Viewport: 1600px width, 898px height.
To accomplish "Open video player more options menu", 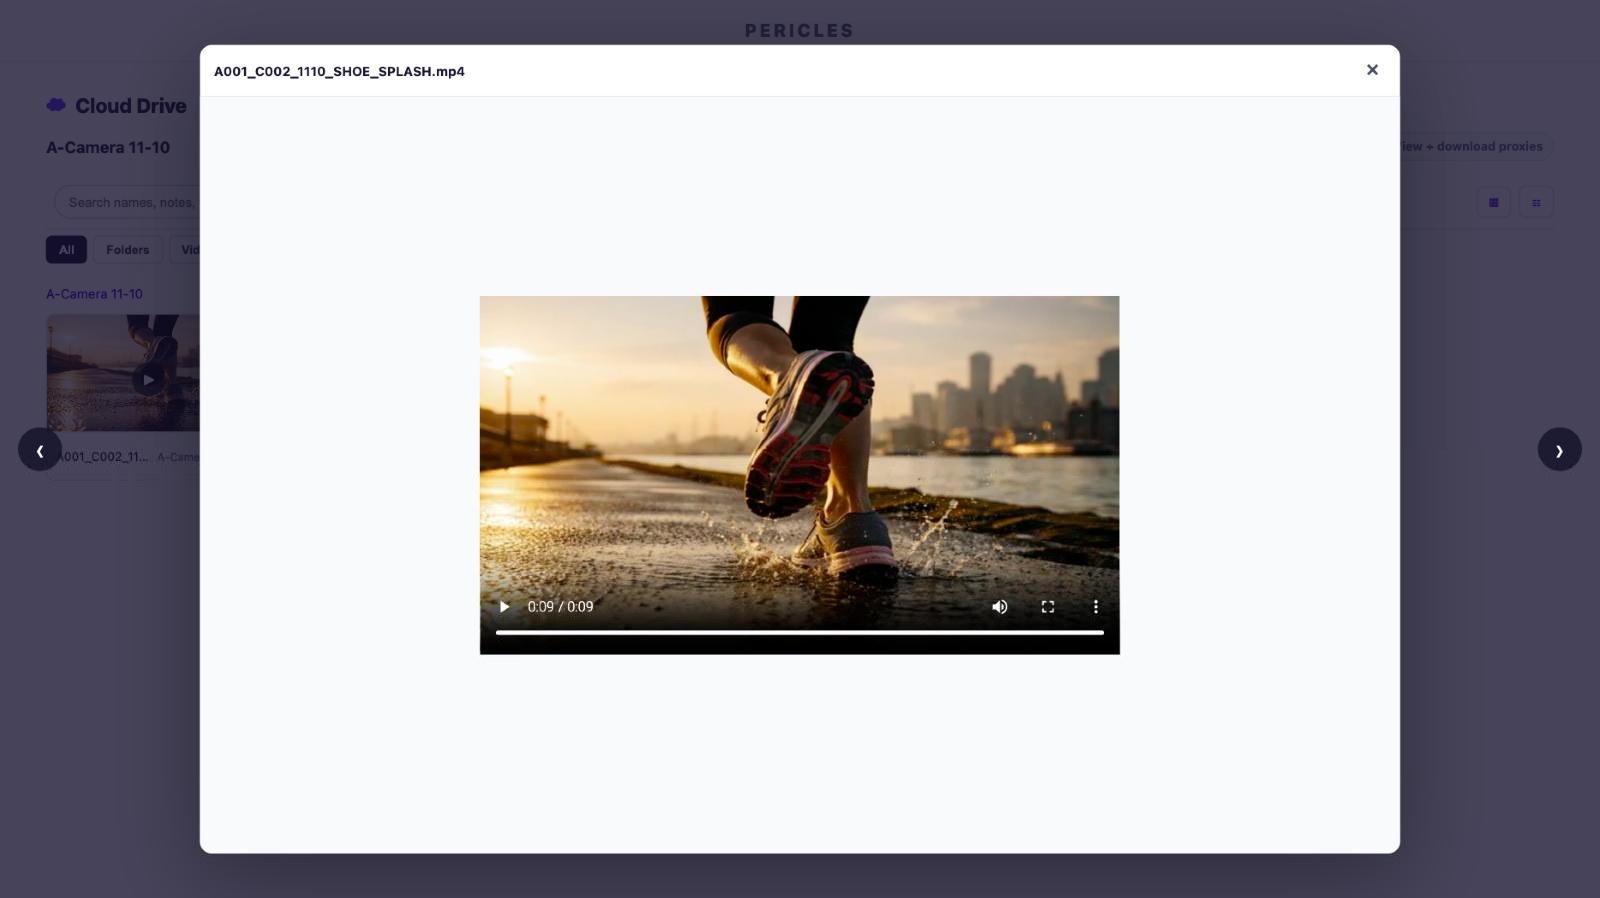I will [1095, 607].
